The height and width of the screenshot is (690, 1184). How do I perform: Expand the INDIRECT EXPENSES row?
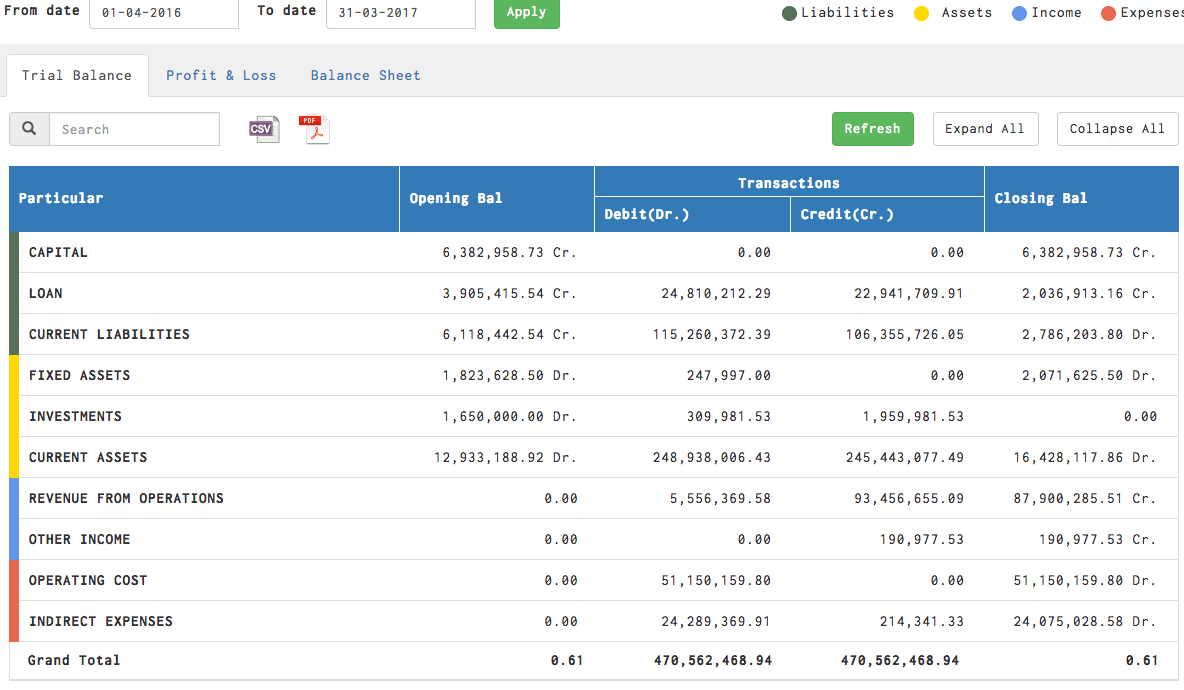click(100, 622)
